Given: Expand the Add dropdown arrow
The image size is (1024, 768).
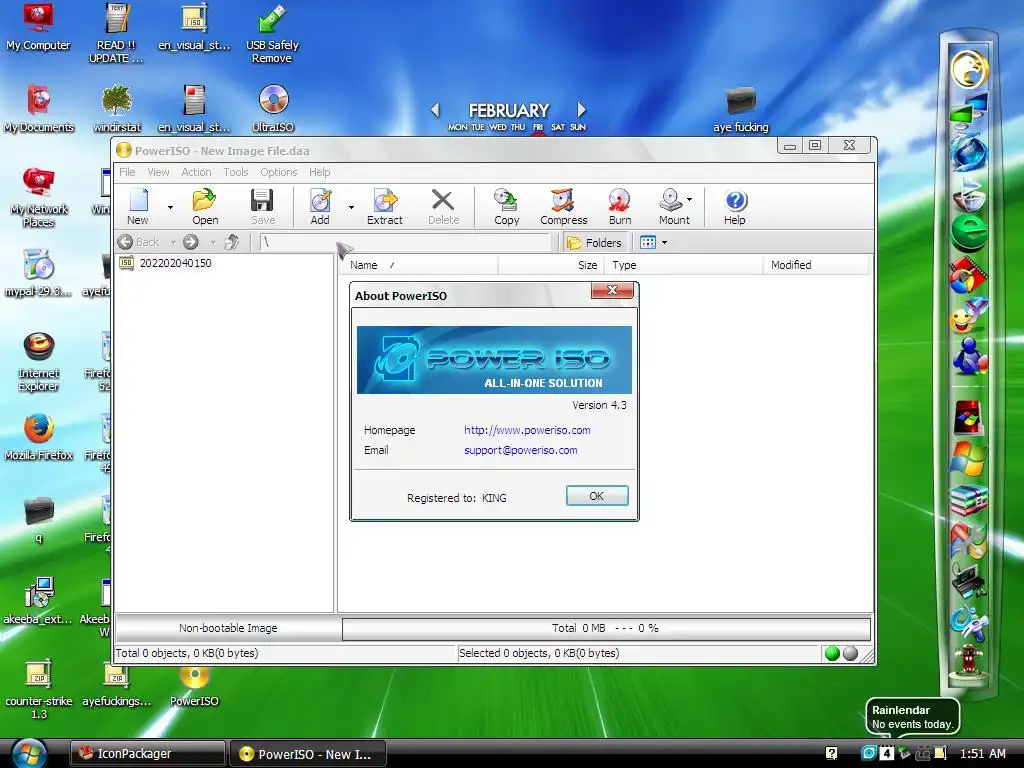Looking at the screenshot, I should tap(351, 207).
